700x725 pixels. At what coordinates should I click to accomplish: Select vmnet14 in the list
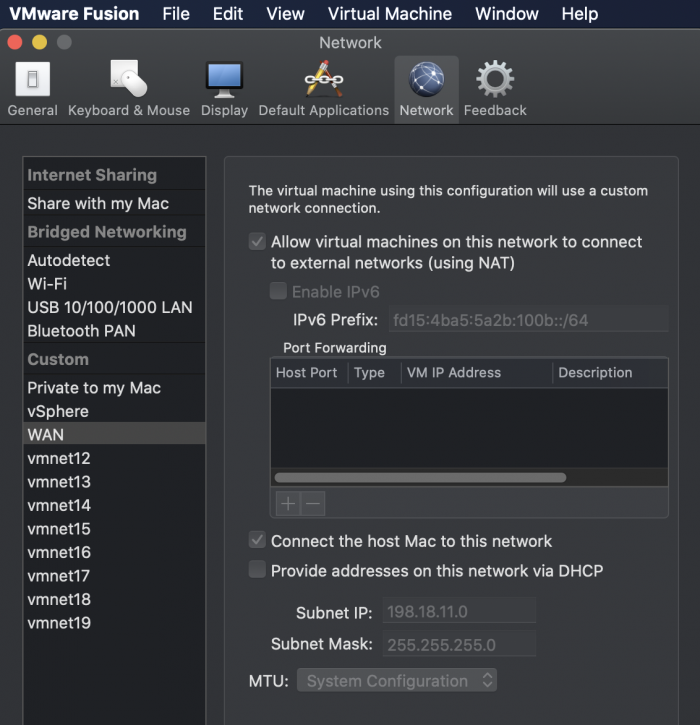pyautogui.click(x=114, y=505)
